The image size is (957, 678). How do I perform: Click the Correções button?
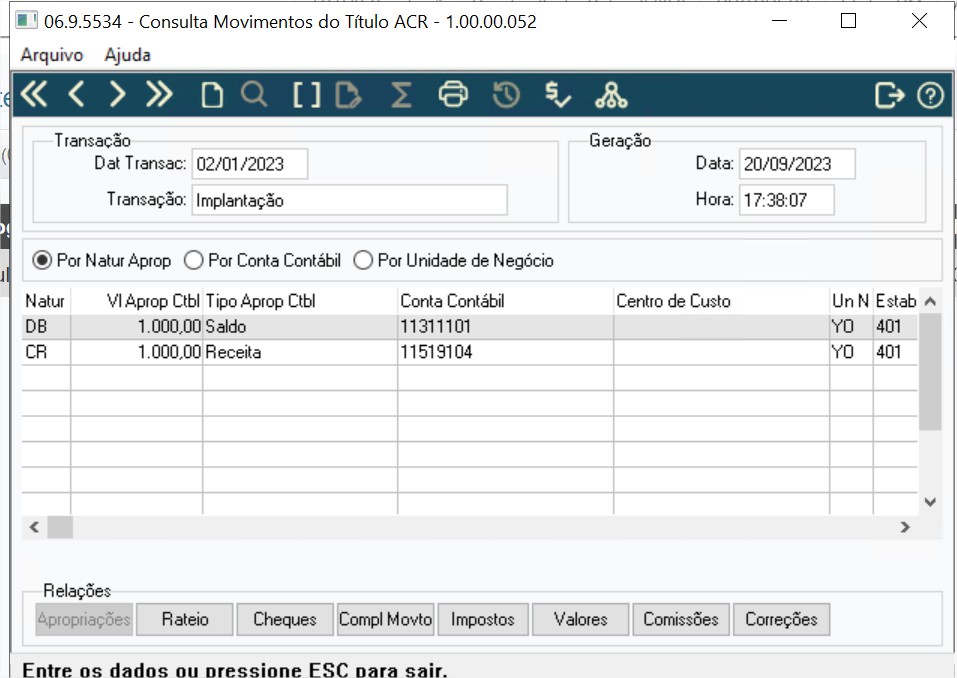(781, 619)
